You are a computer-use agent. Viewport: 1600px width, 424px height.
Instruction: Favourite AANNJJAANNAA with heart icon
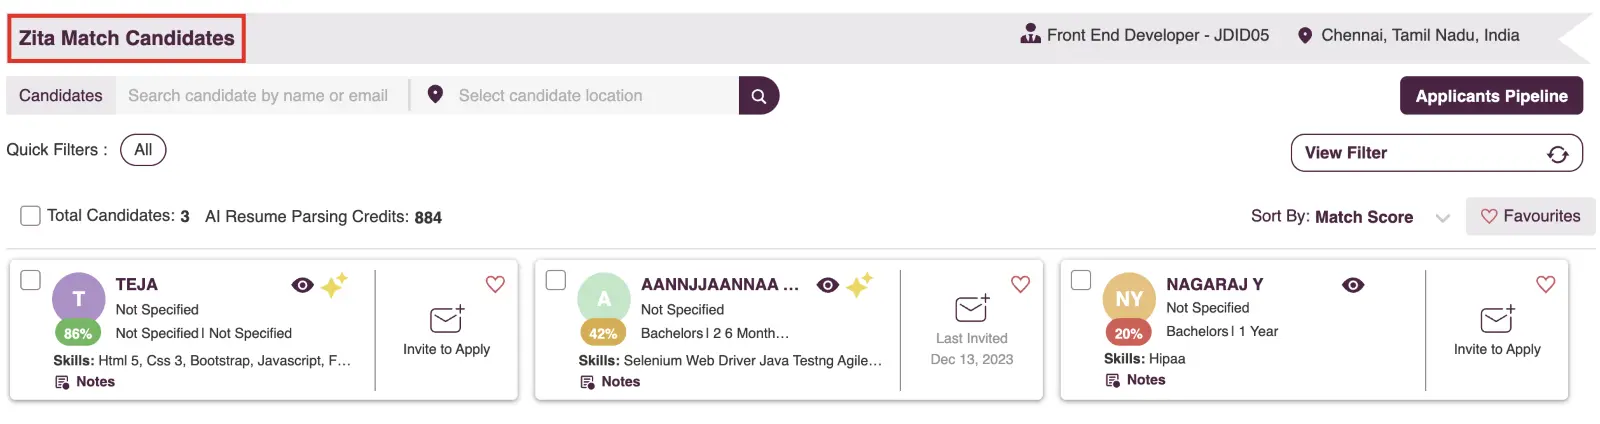click(x=1020, y=284)
